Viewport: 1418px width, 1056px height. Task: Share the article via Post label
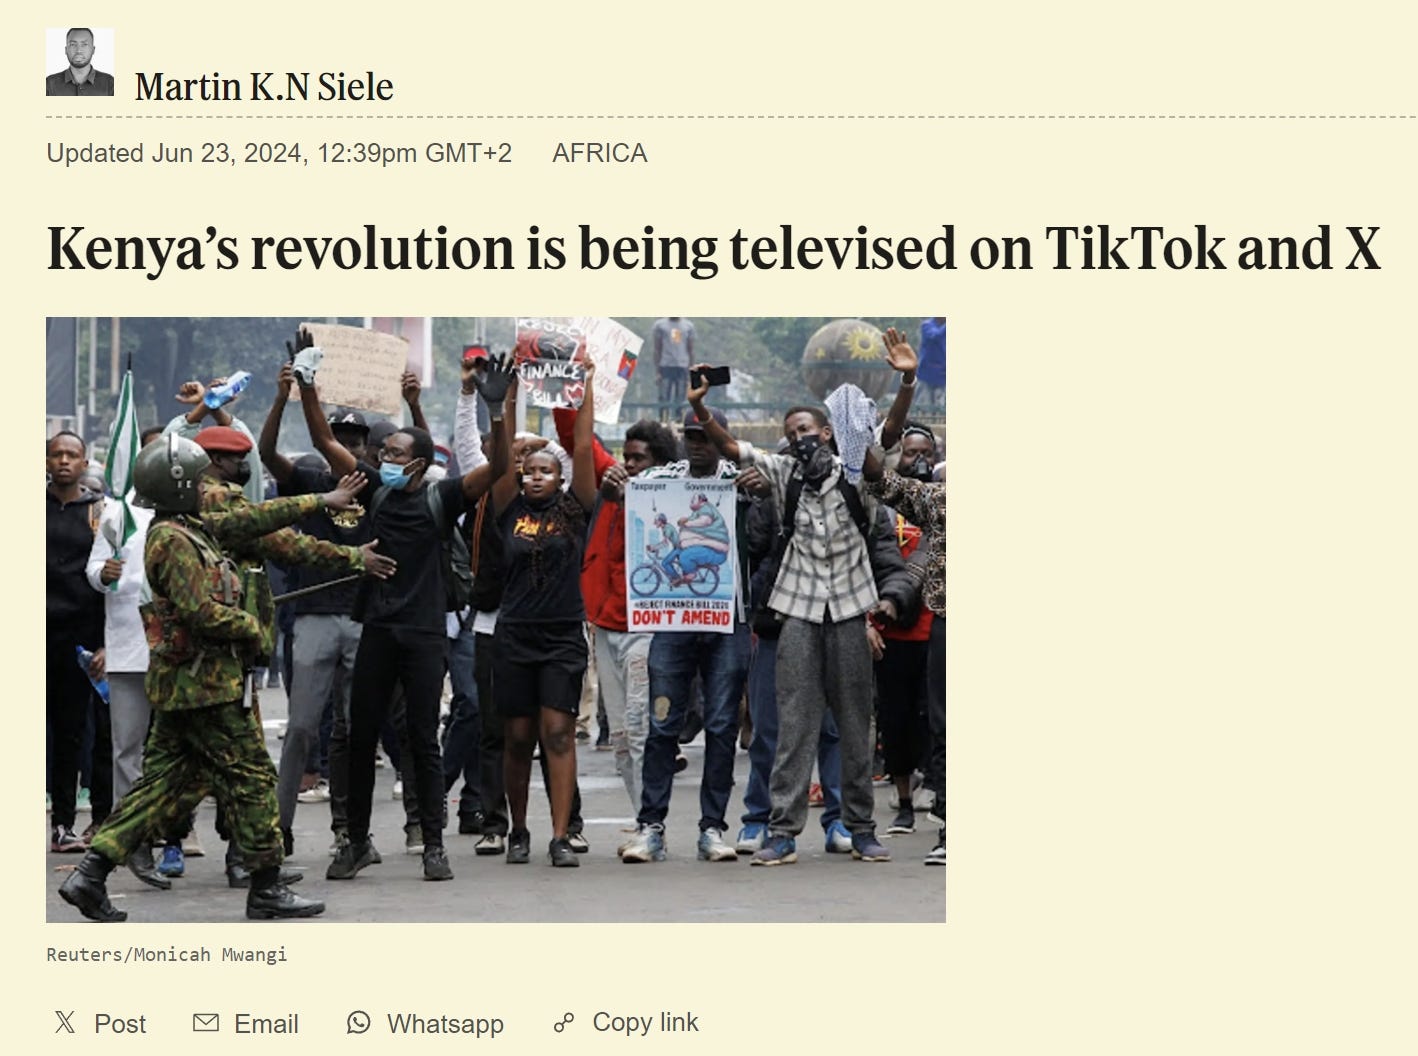pyautogui.click(x=120, y=1024)
